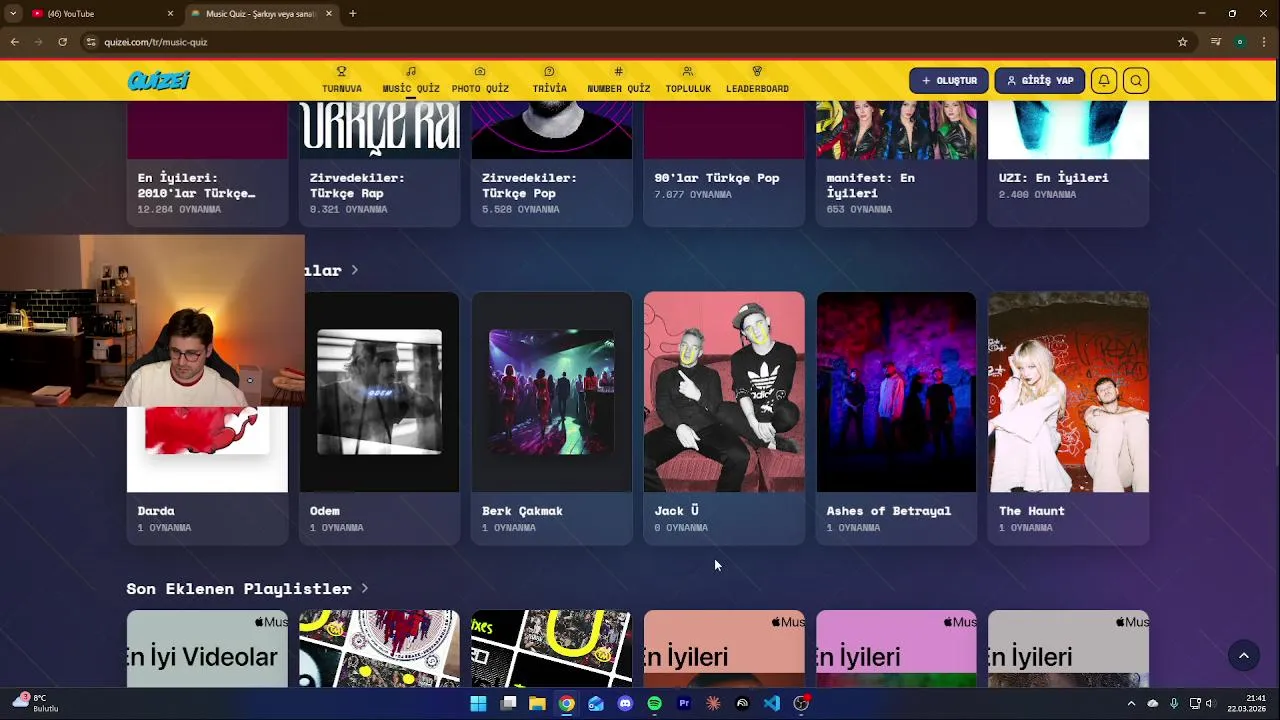Open the Odem quiz card
Image resolution: width=1280 pixels, height=720 pixels.
coord(379,418)
